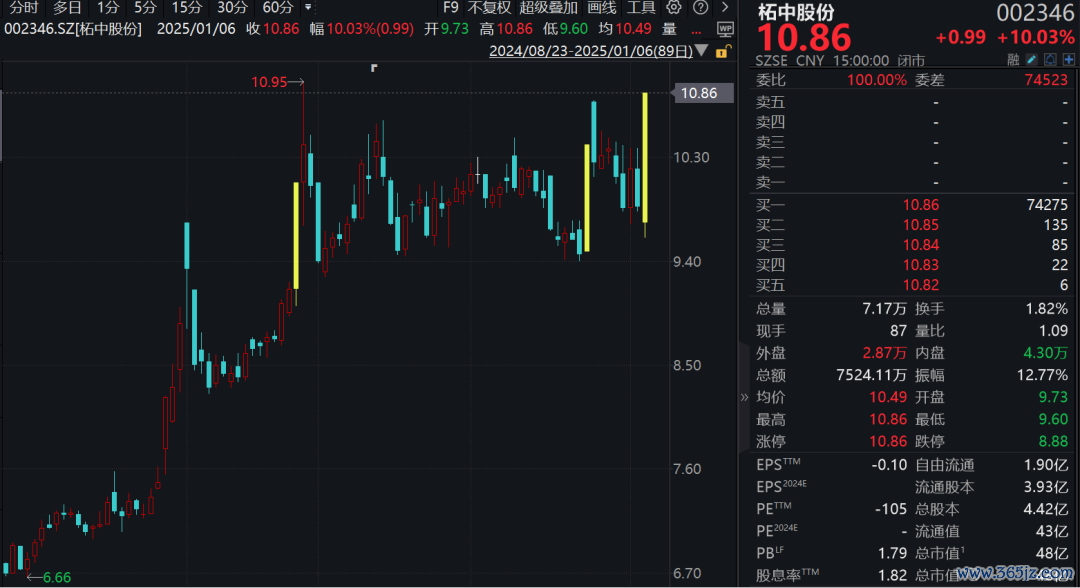
Task: Select the 30分 period tab
Action: pos(232,8)
